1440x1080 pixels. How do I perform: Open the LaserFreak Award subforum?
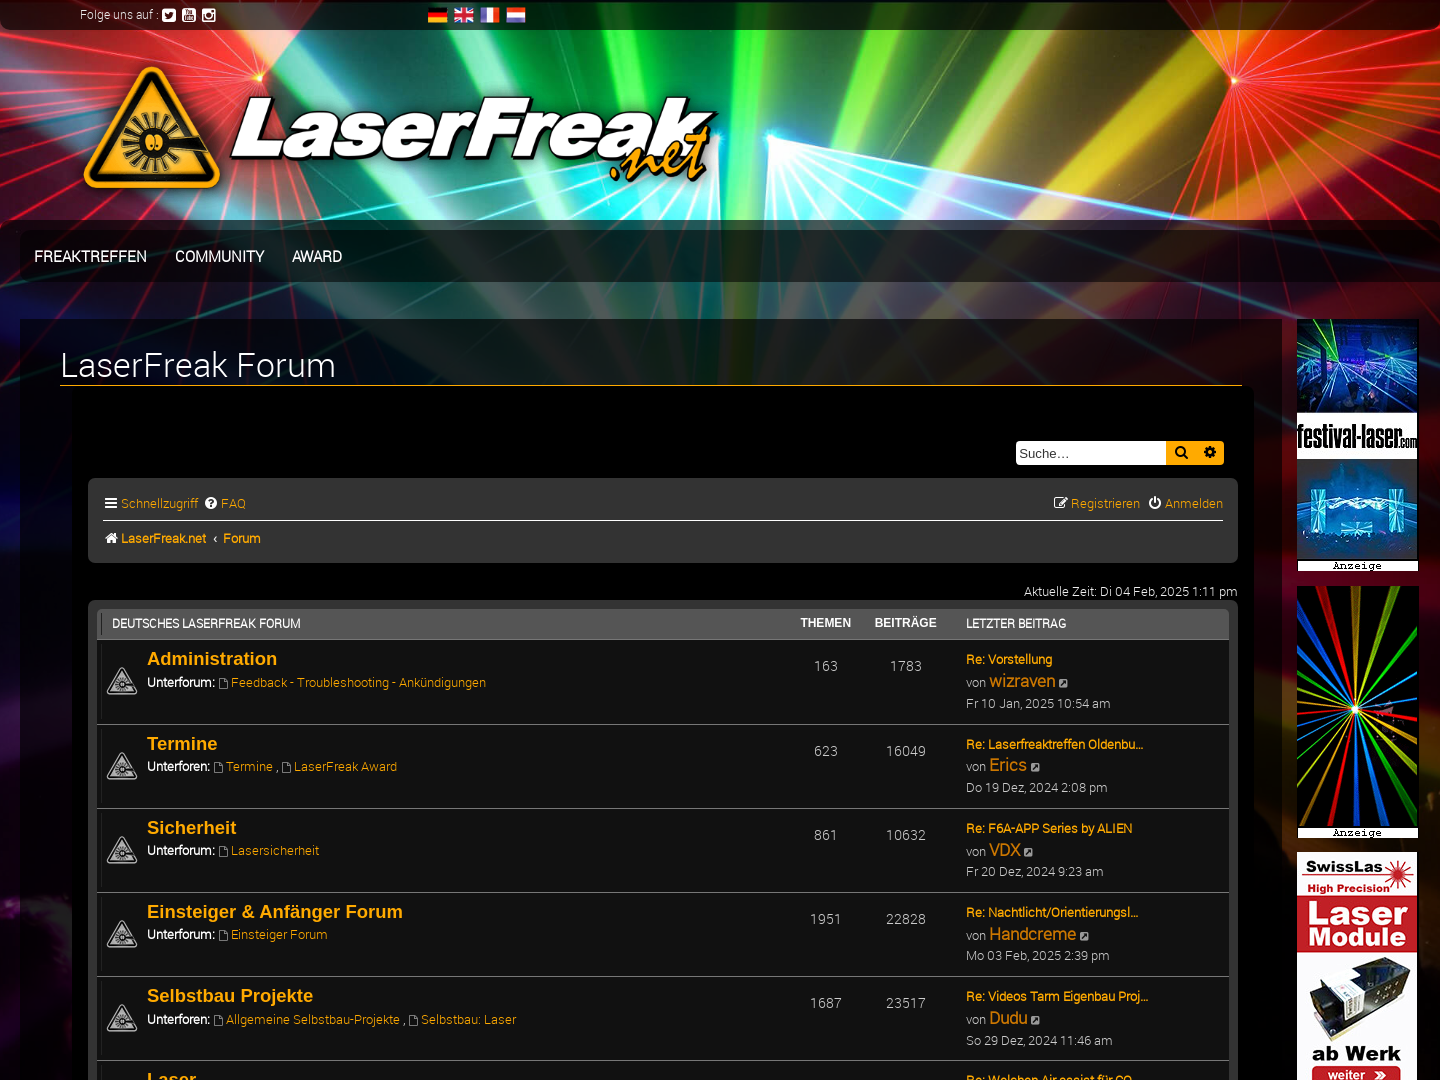pyautogui.click(x=345, y=767)
